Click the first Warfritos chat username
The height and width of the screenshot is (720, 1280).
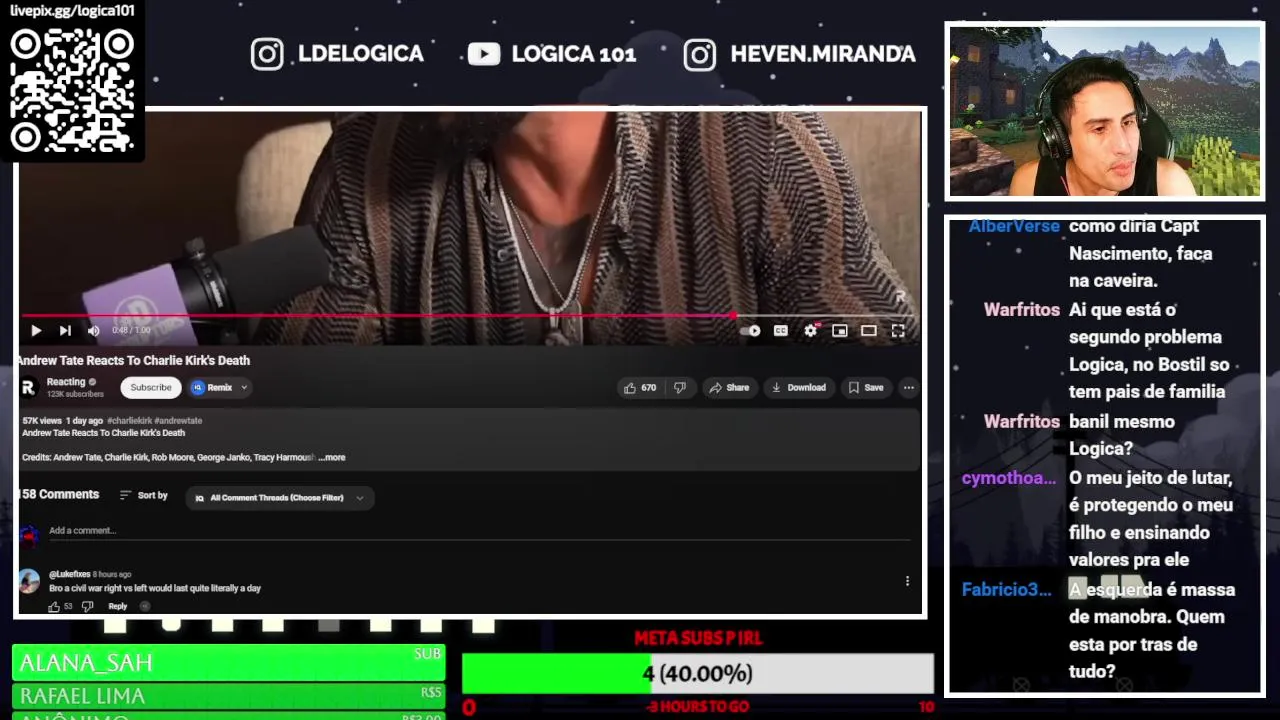tap(1022, 310)
